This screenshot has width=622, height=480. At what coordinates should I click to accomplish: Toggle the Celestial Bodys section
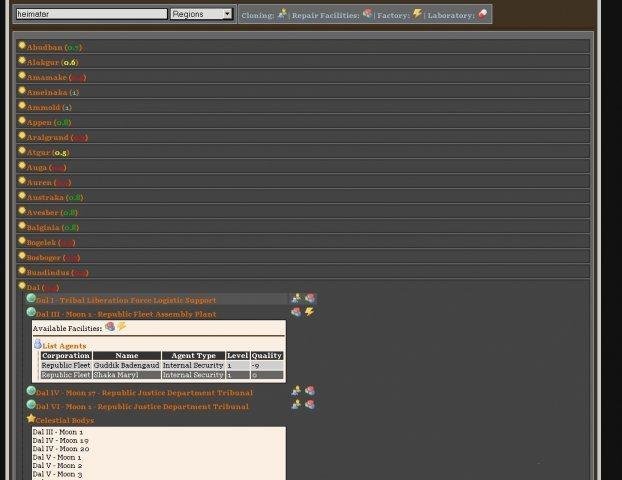tap(65, 420)
